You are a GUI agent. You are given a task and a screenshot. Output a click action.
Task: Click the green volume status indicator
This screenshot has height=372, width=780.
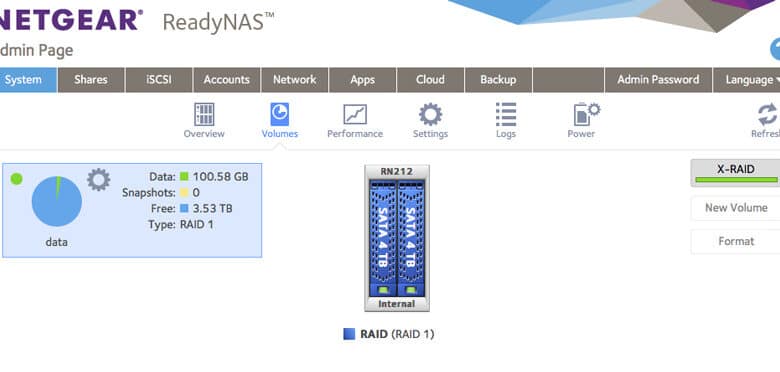click(16, 179)
